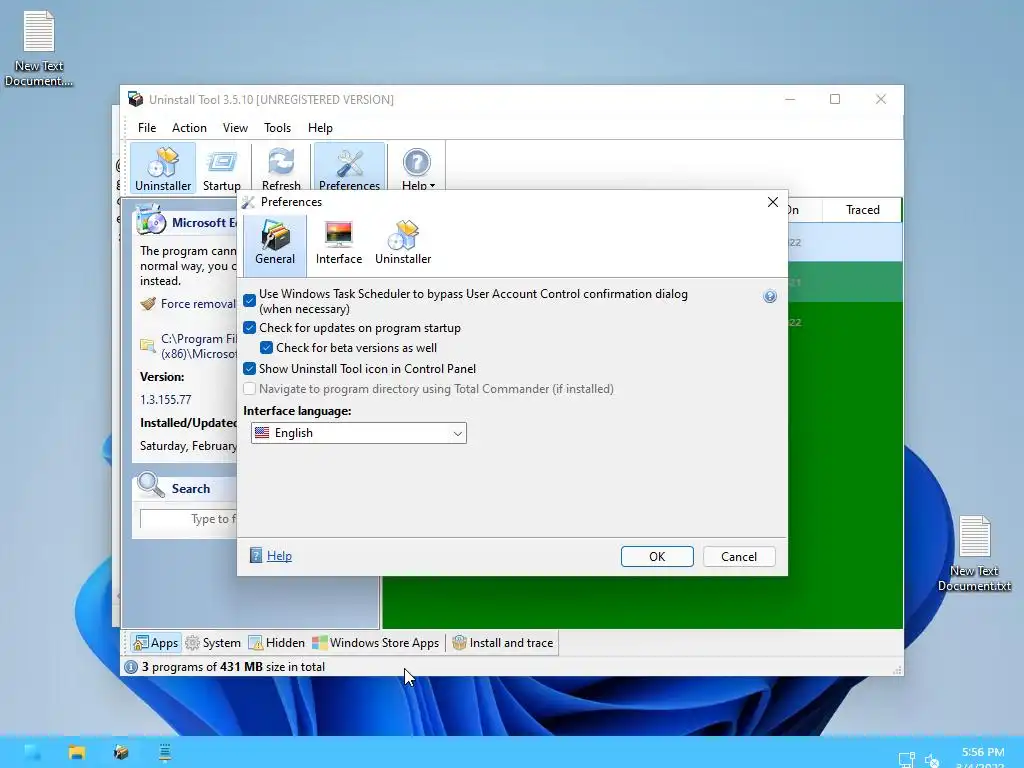Switch to the Uninstaller preferences tab
The image size is (1024, 768).
pos(403,242)
